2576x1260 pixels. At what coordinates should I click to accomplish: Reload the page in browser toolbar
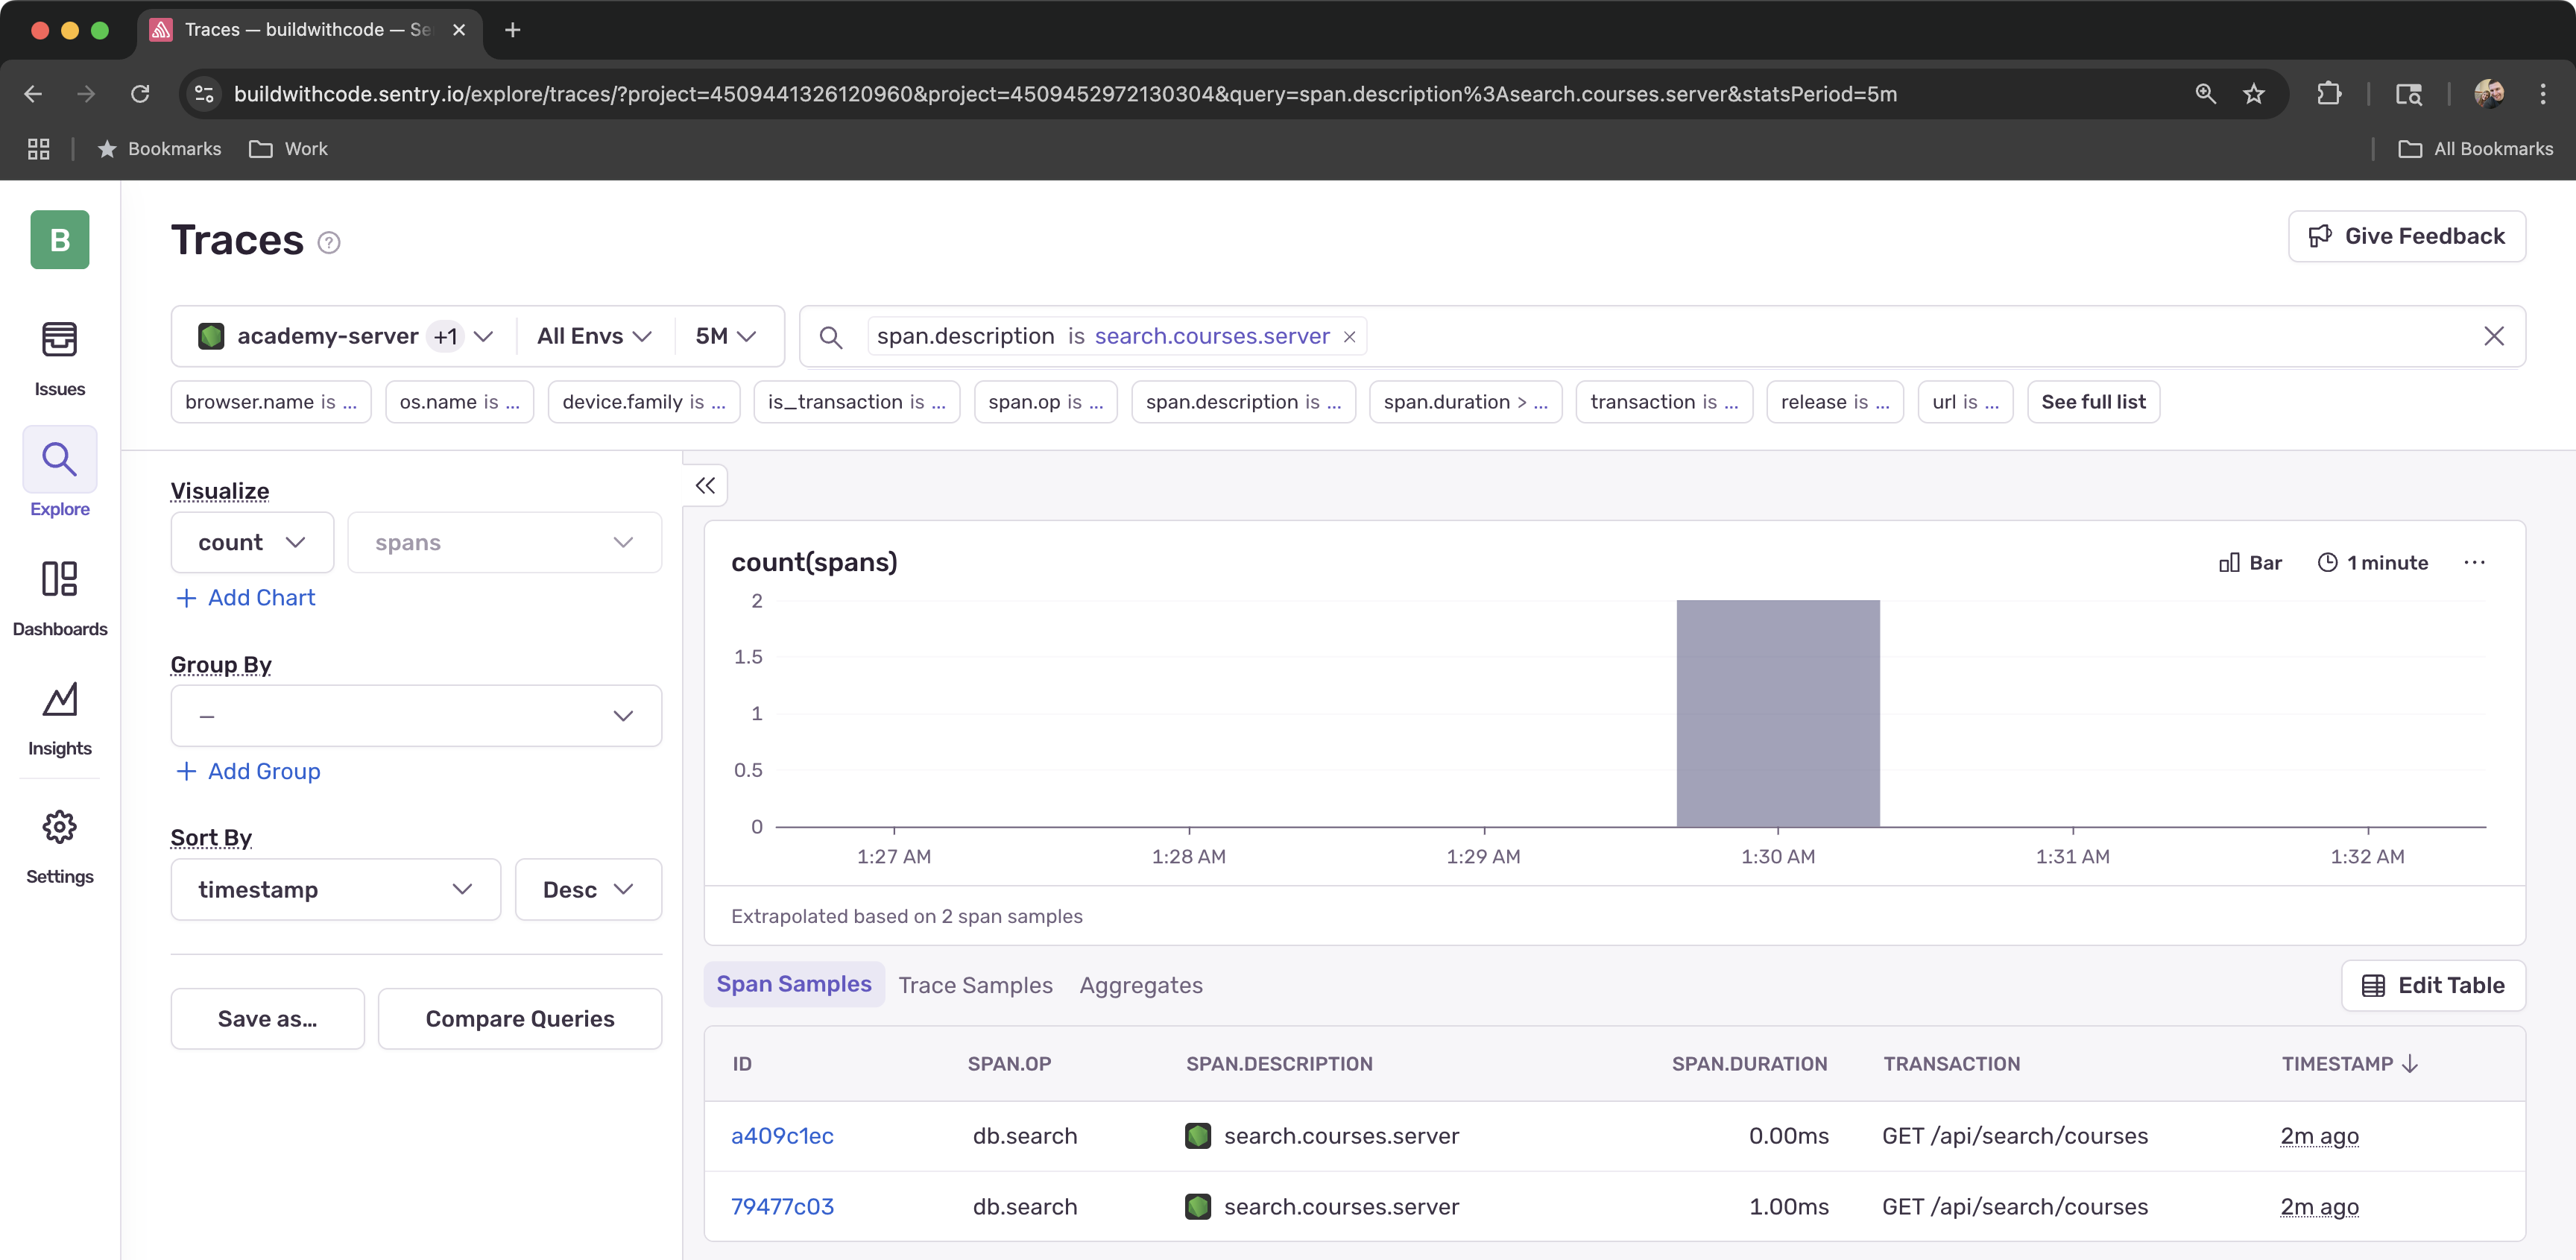pyautogui.click(x=140, y=94)
